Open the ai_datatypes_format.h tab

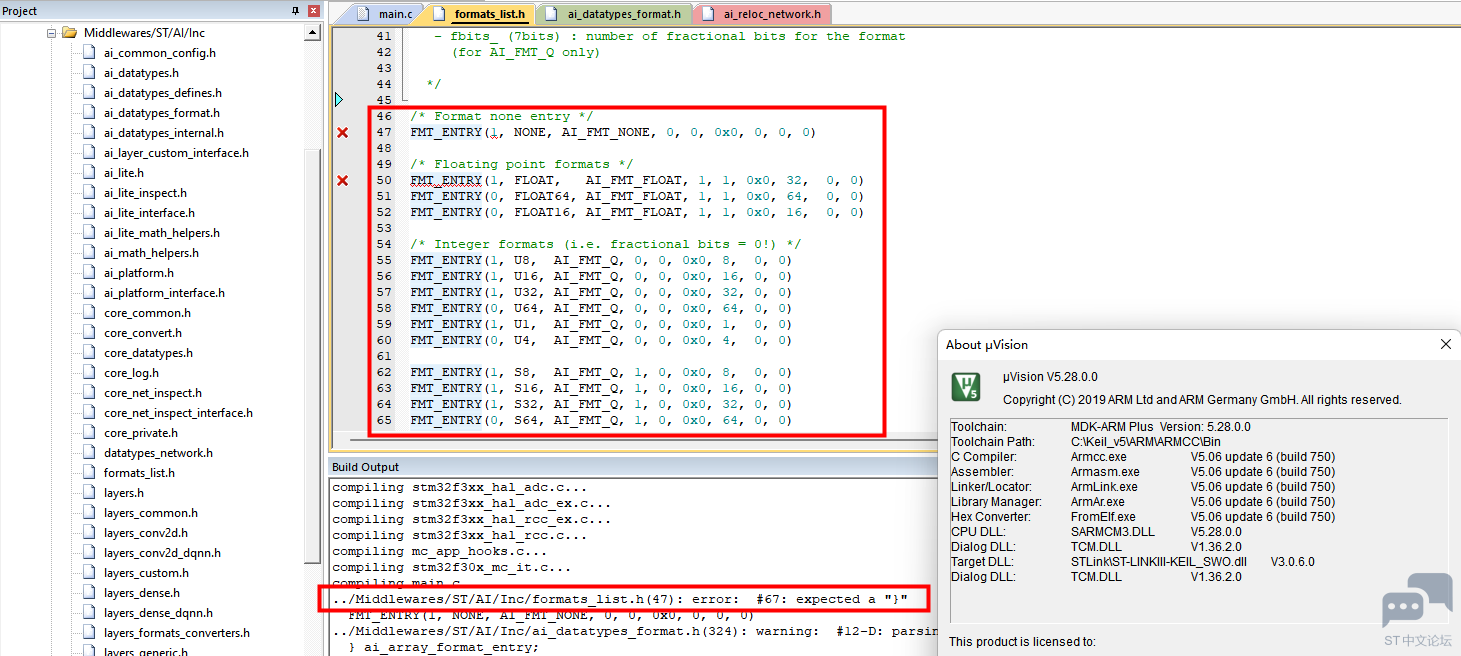point(624,14)
